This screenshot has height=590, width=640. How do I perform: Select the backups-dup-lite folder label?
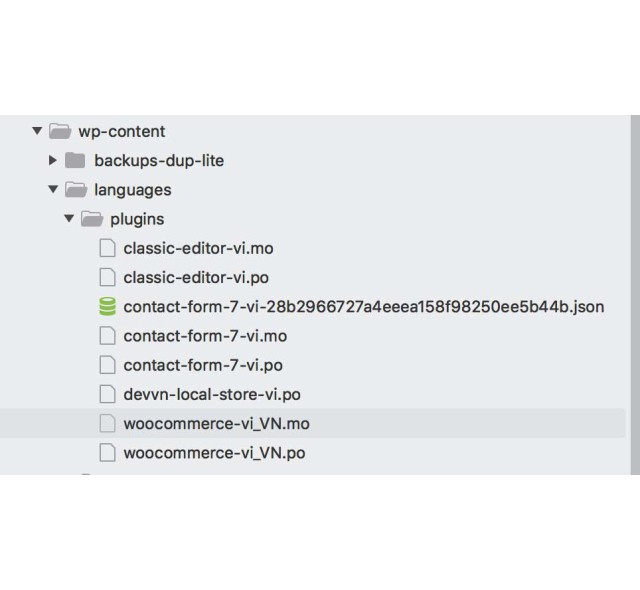[x=159, y=161]
